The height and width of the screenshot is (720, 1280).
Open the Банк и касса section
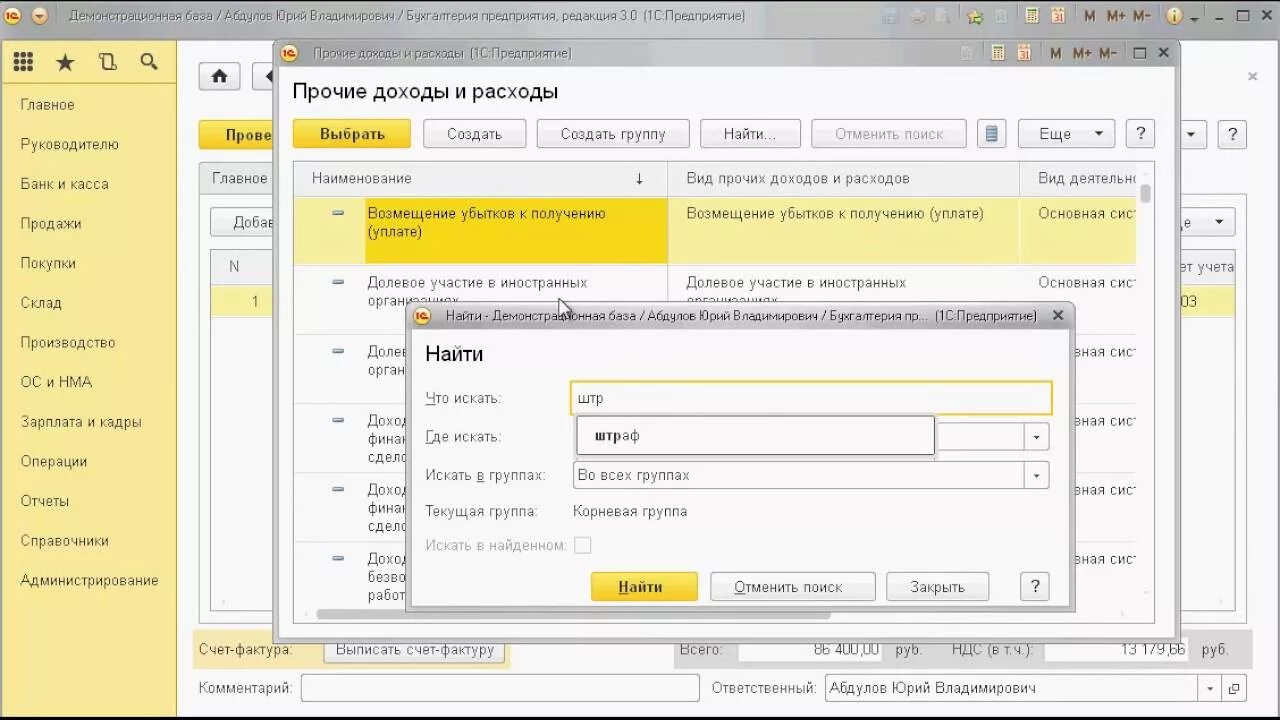[64, 184]
